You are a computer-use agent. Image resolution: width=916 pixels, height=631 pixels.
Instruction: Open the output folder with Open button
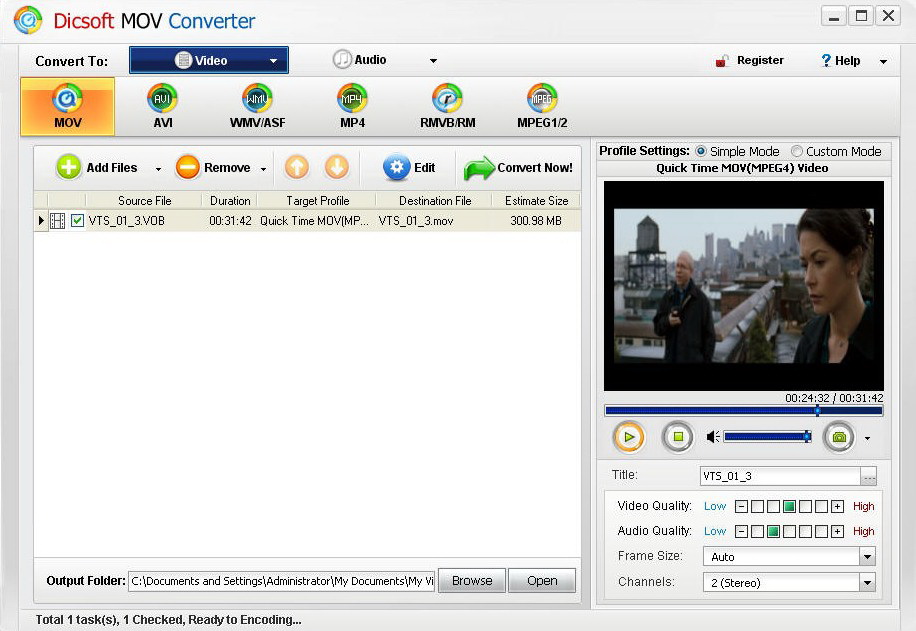click(x=542, y=581)
